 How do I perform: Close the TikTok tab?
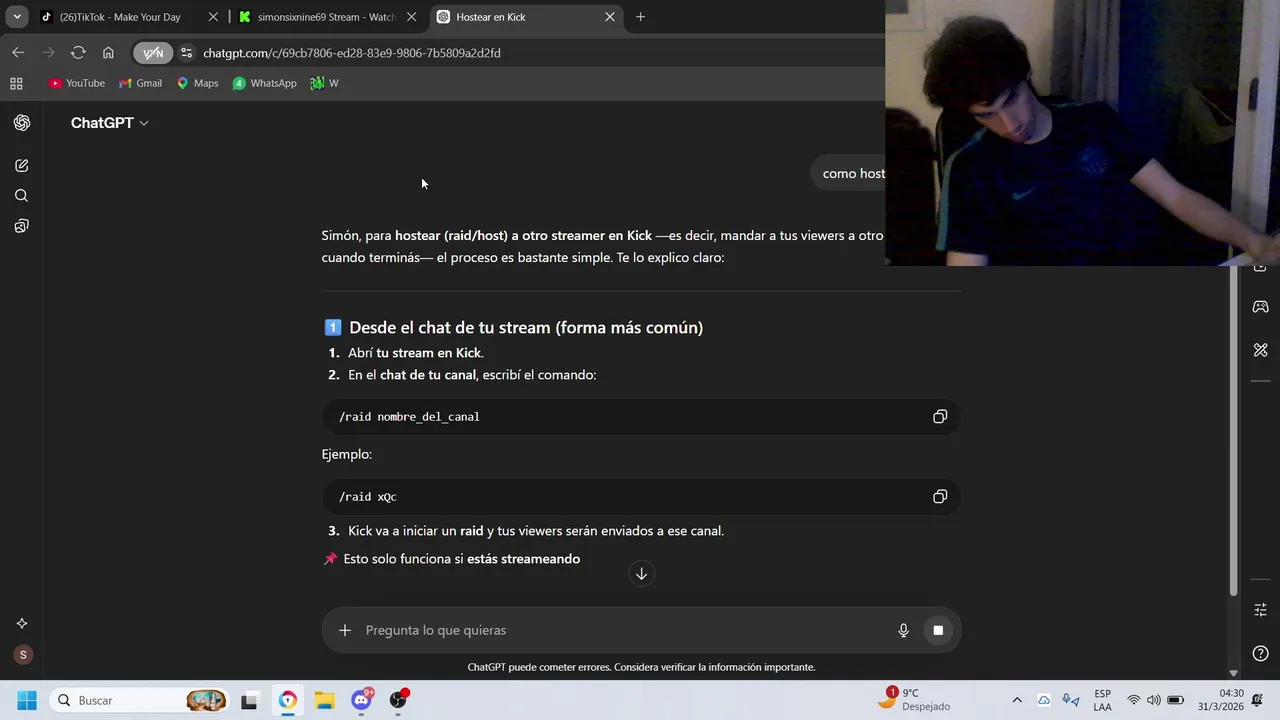[x=213, y=17]
